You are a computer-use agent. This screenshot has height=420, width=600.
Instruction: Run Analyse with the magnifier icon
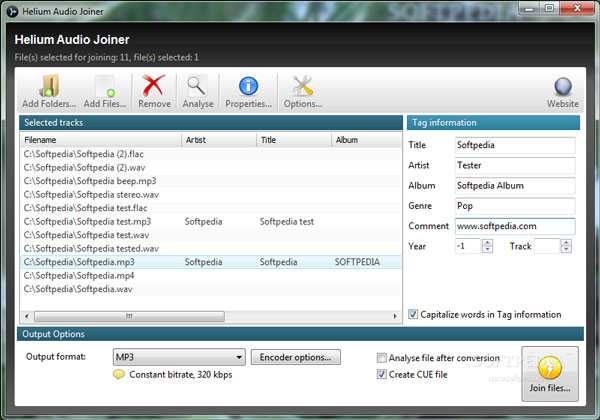(197, 91)
